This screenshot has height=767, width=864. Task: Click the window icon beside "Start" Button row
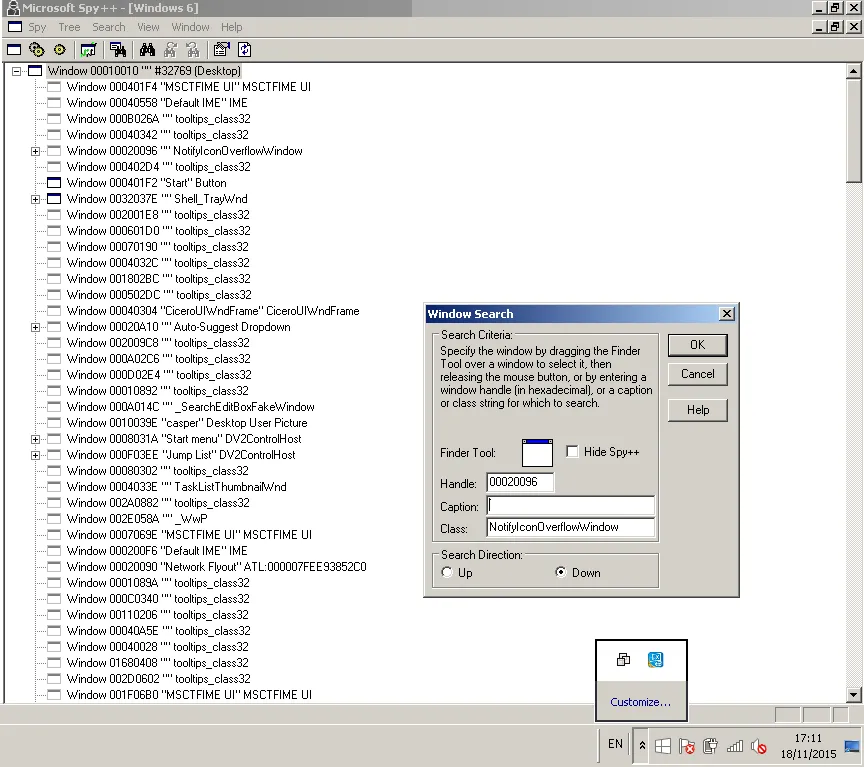pos(54,183)
